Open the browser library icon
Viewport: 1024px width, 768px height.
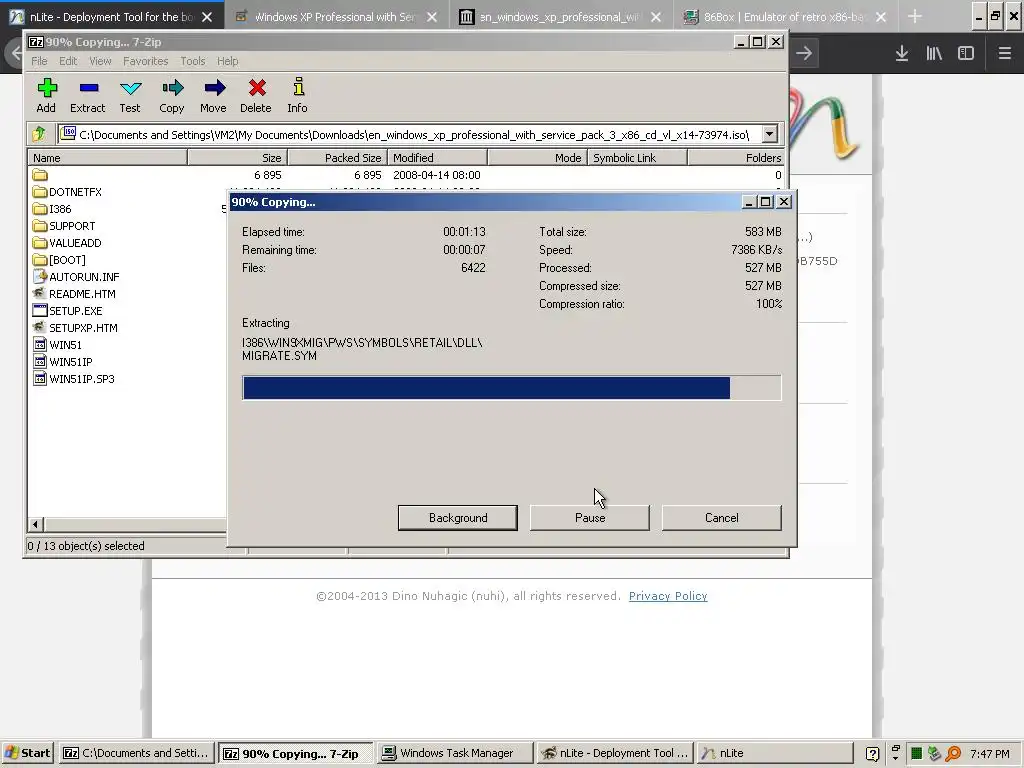click(934, 54)
